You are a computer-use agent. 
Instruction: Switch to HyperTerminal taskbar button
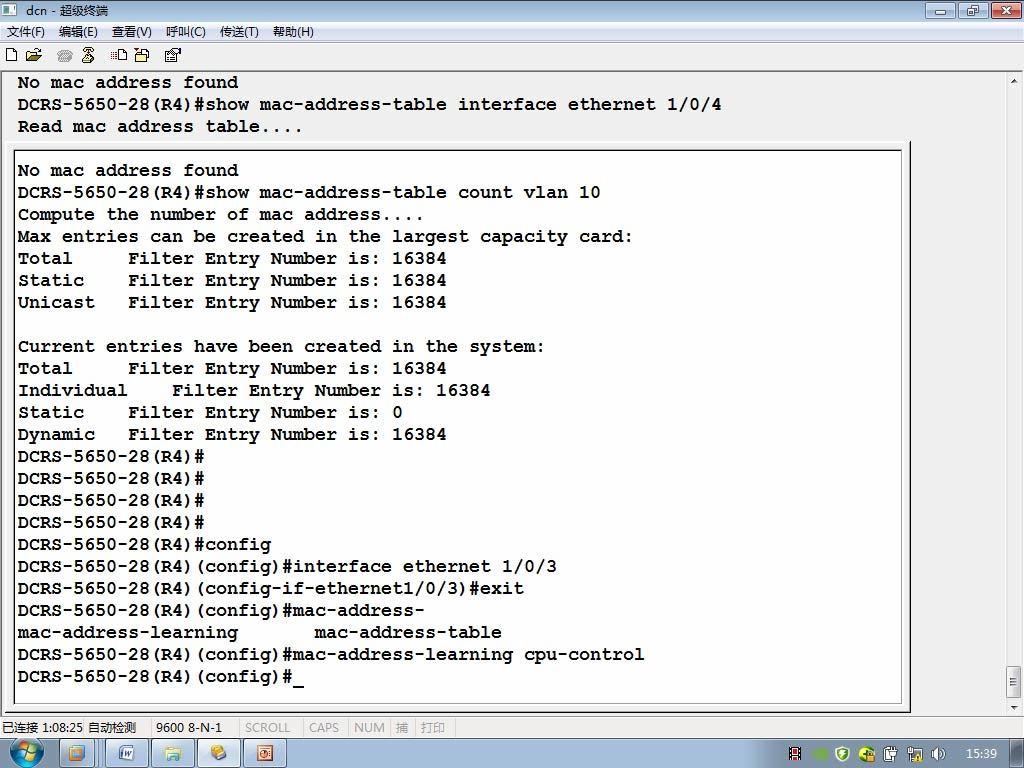click(x=218, y=753)
